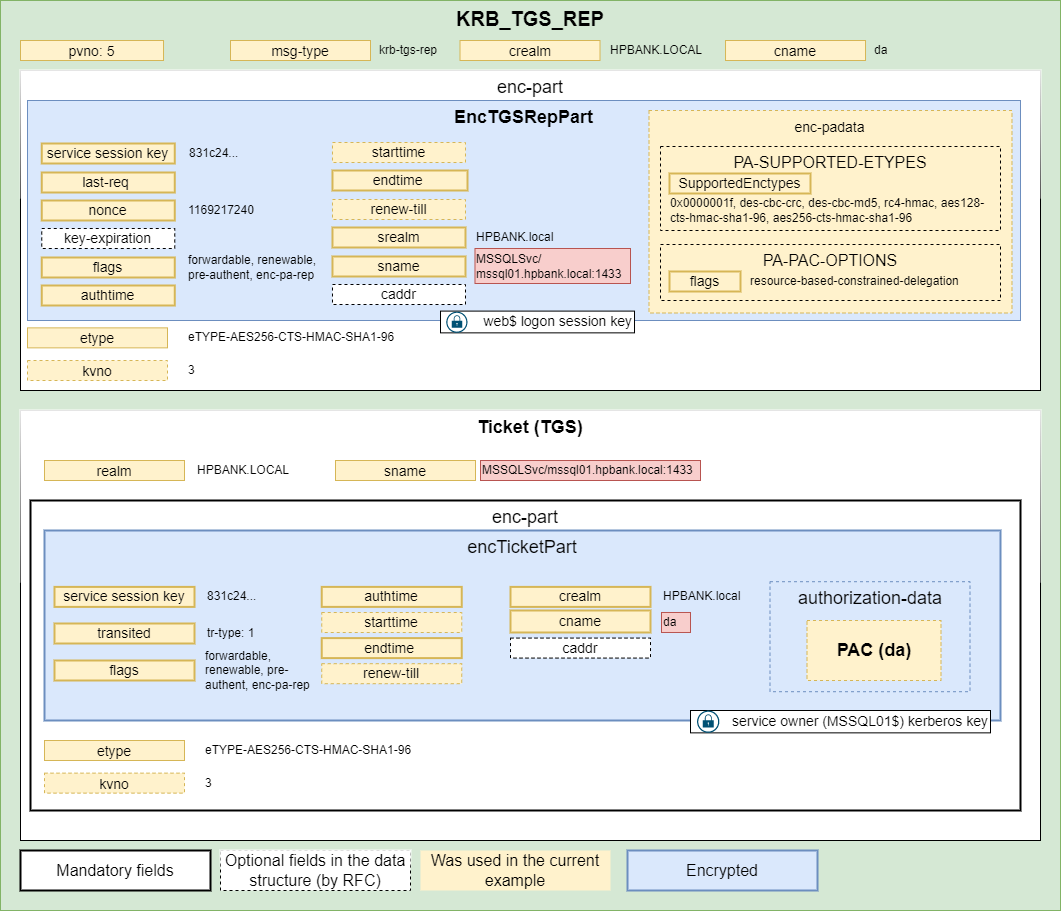The image size is (1061, 911).
Task: Select the flags box under PA-PAC-OPTIONS
Action: click(704, 282)
